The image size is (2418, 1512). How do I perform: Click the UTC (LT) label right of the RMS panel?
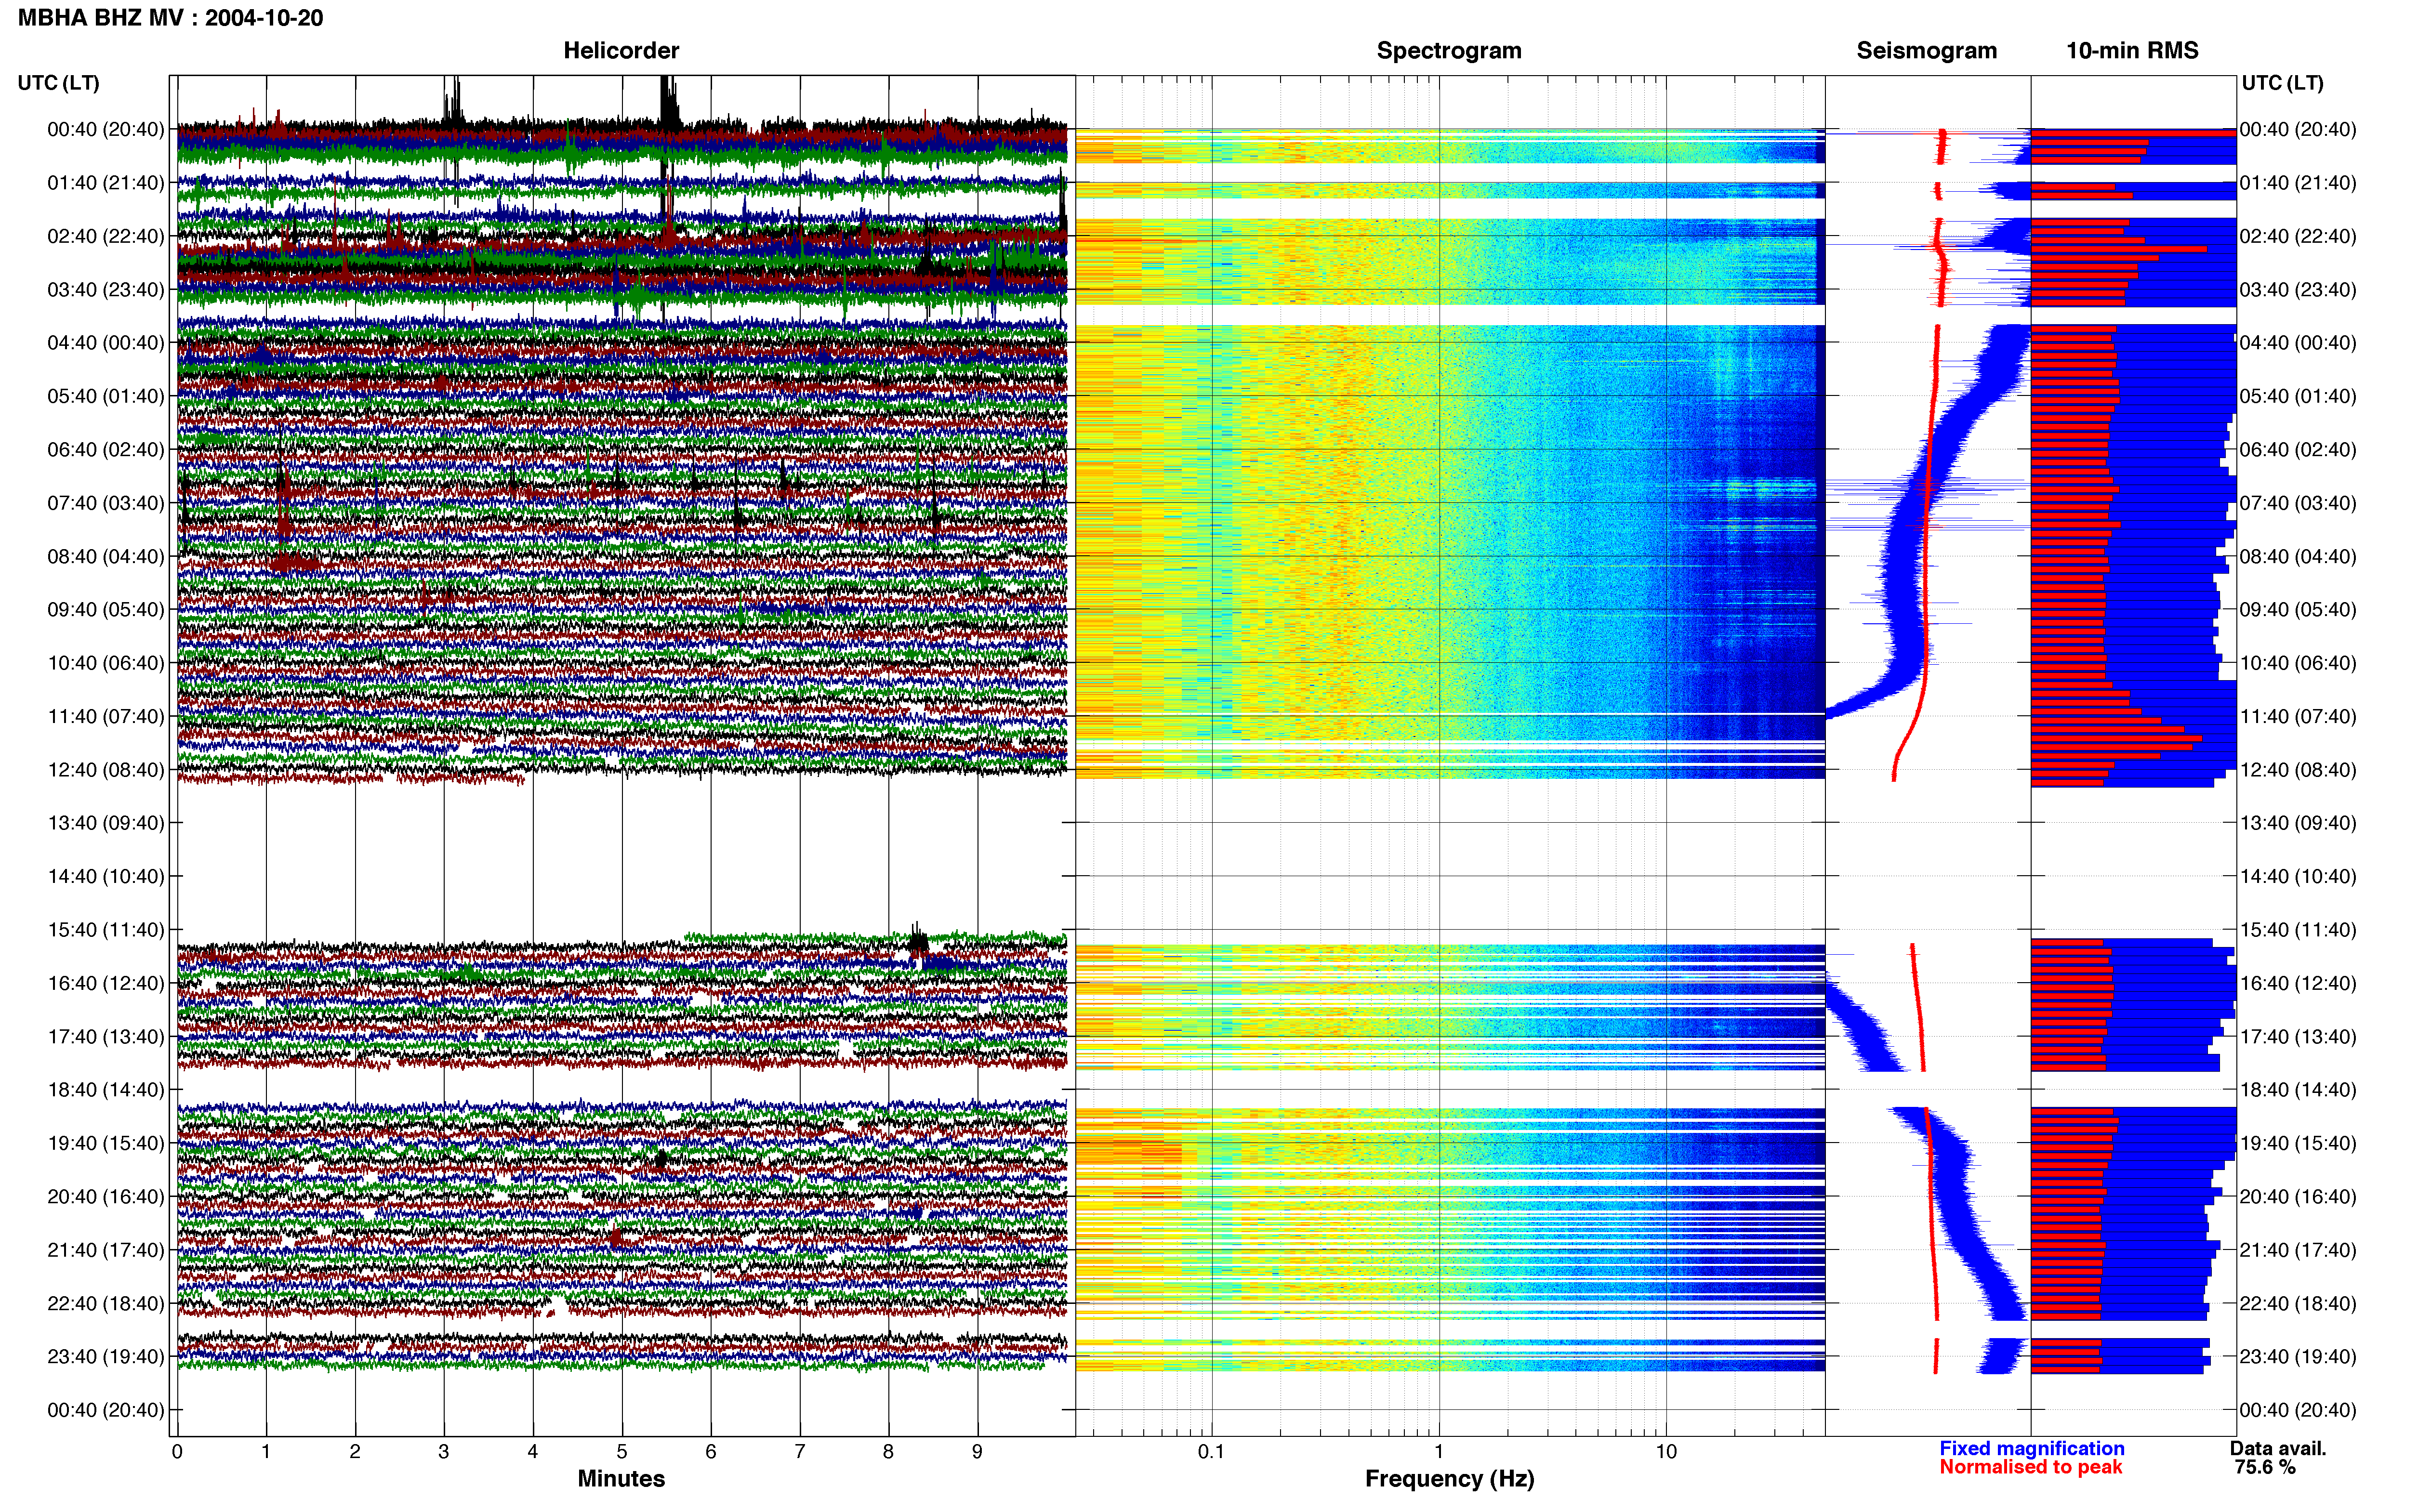(x=2282, y=83)
